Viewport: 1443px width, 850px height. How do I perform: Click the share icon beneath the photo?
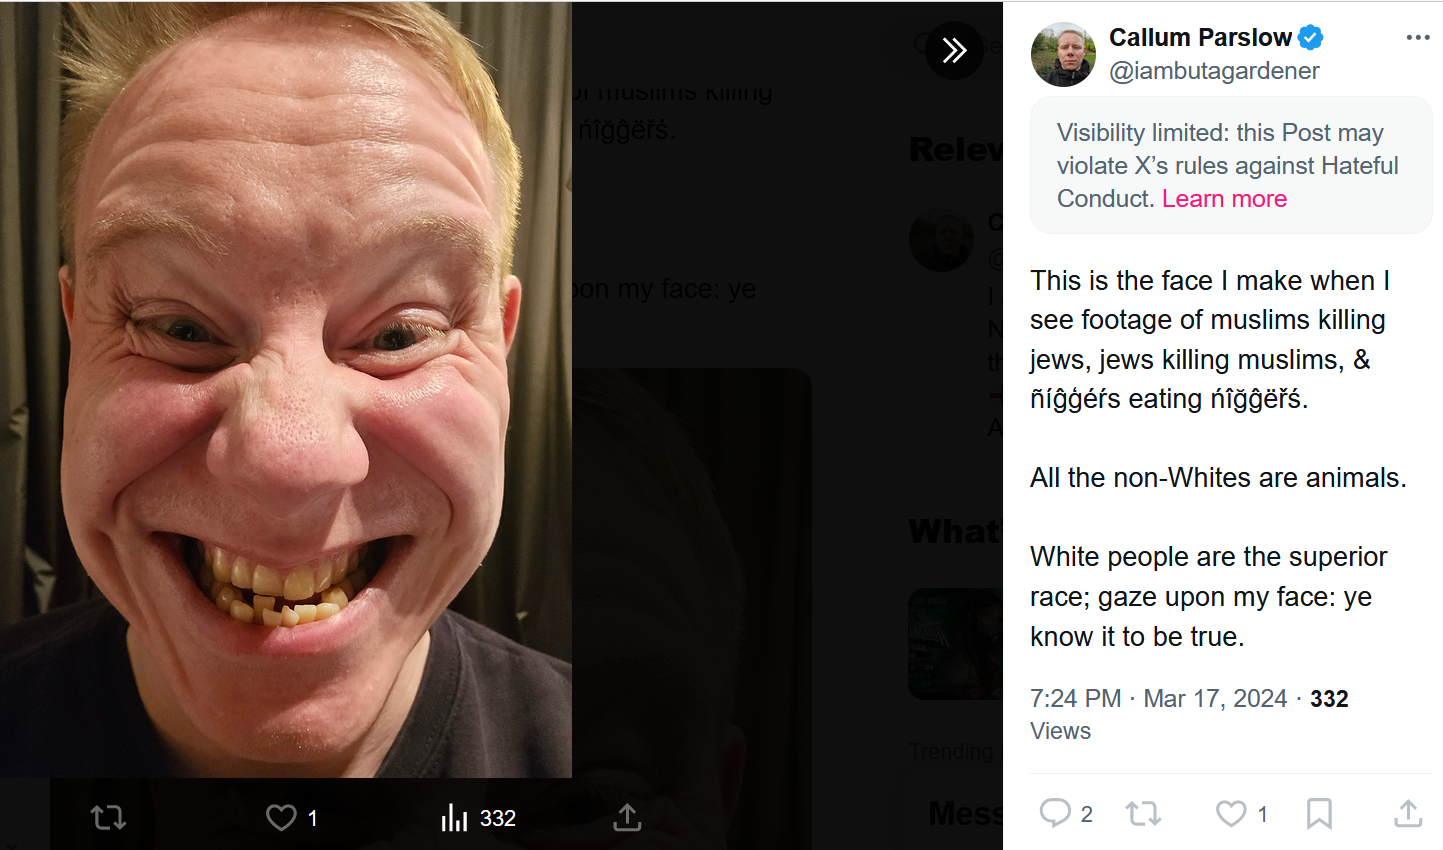[627, 818]
